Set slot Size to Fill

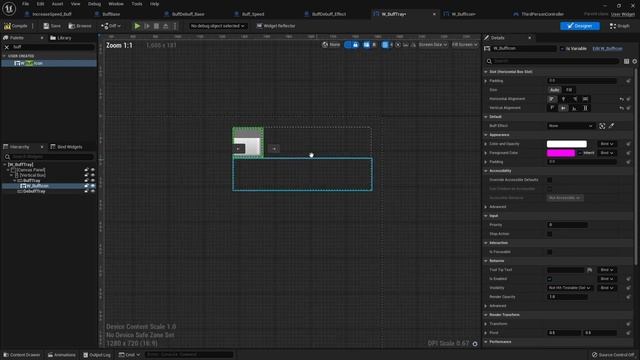click(x=569, y=90)
